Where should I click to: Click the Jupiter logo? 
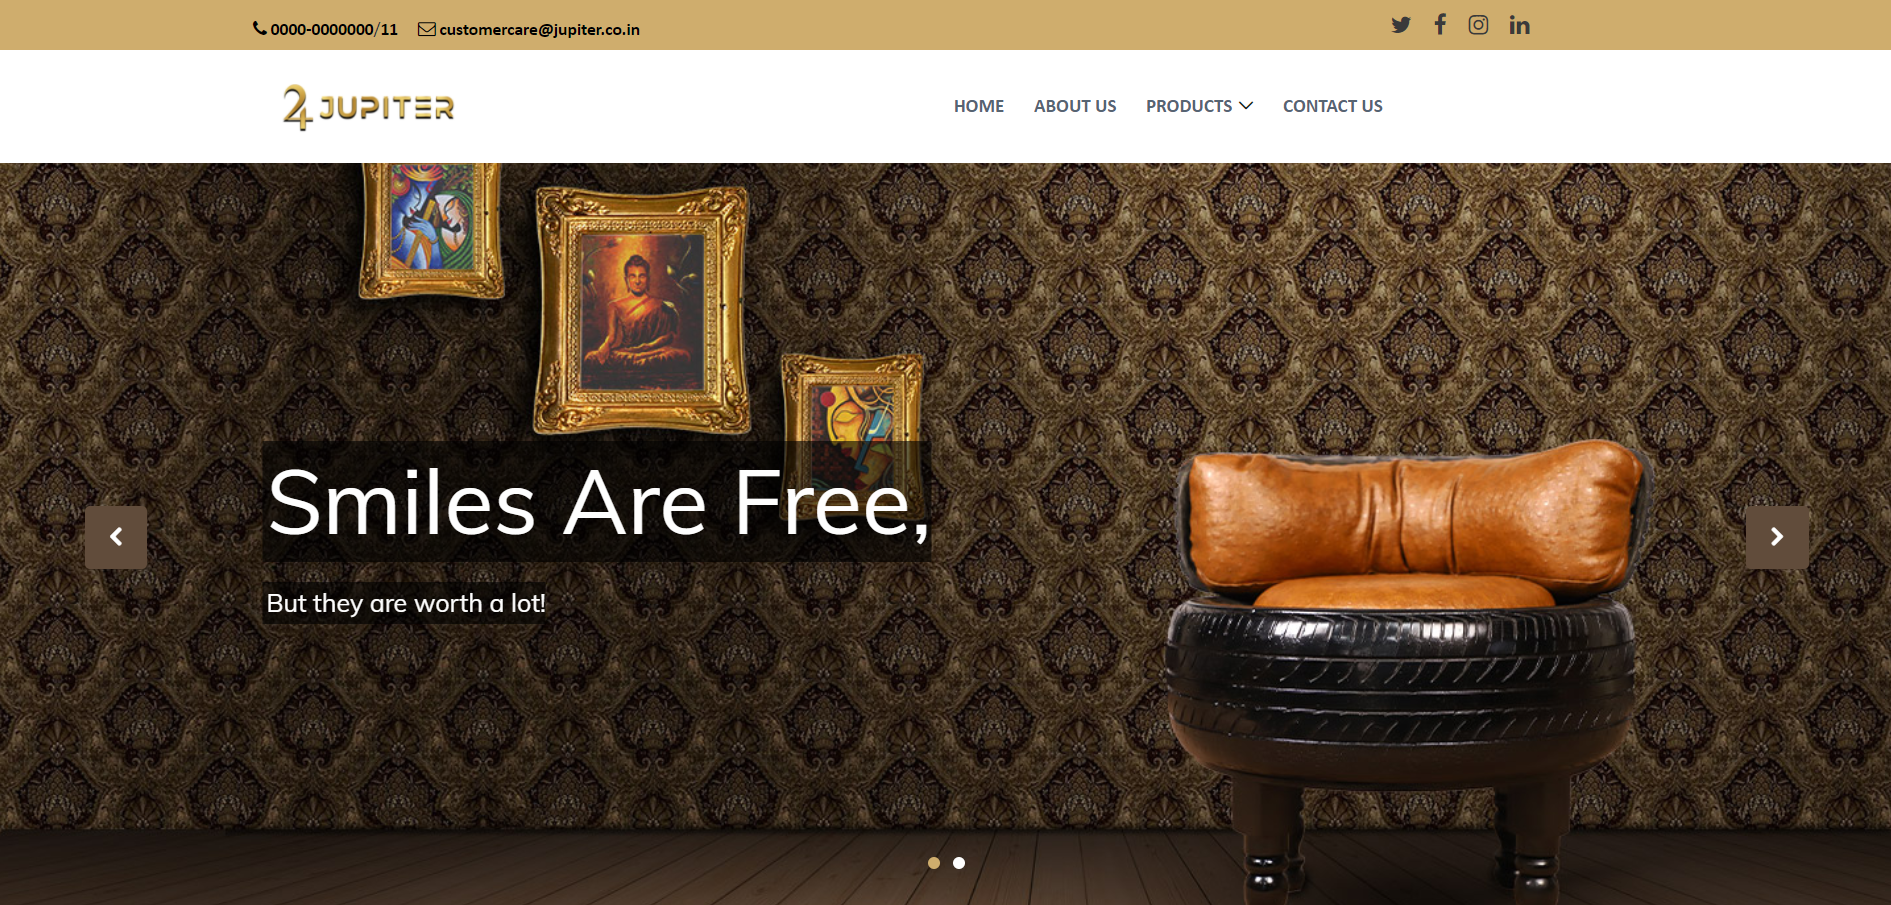368,107
